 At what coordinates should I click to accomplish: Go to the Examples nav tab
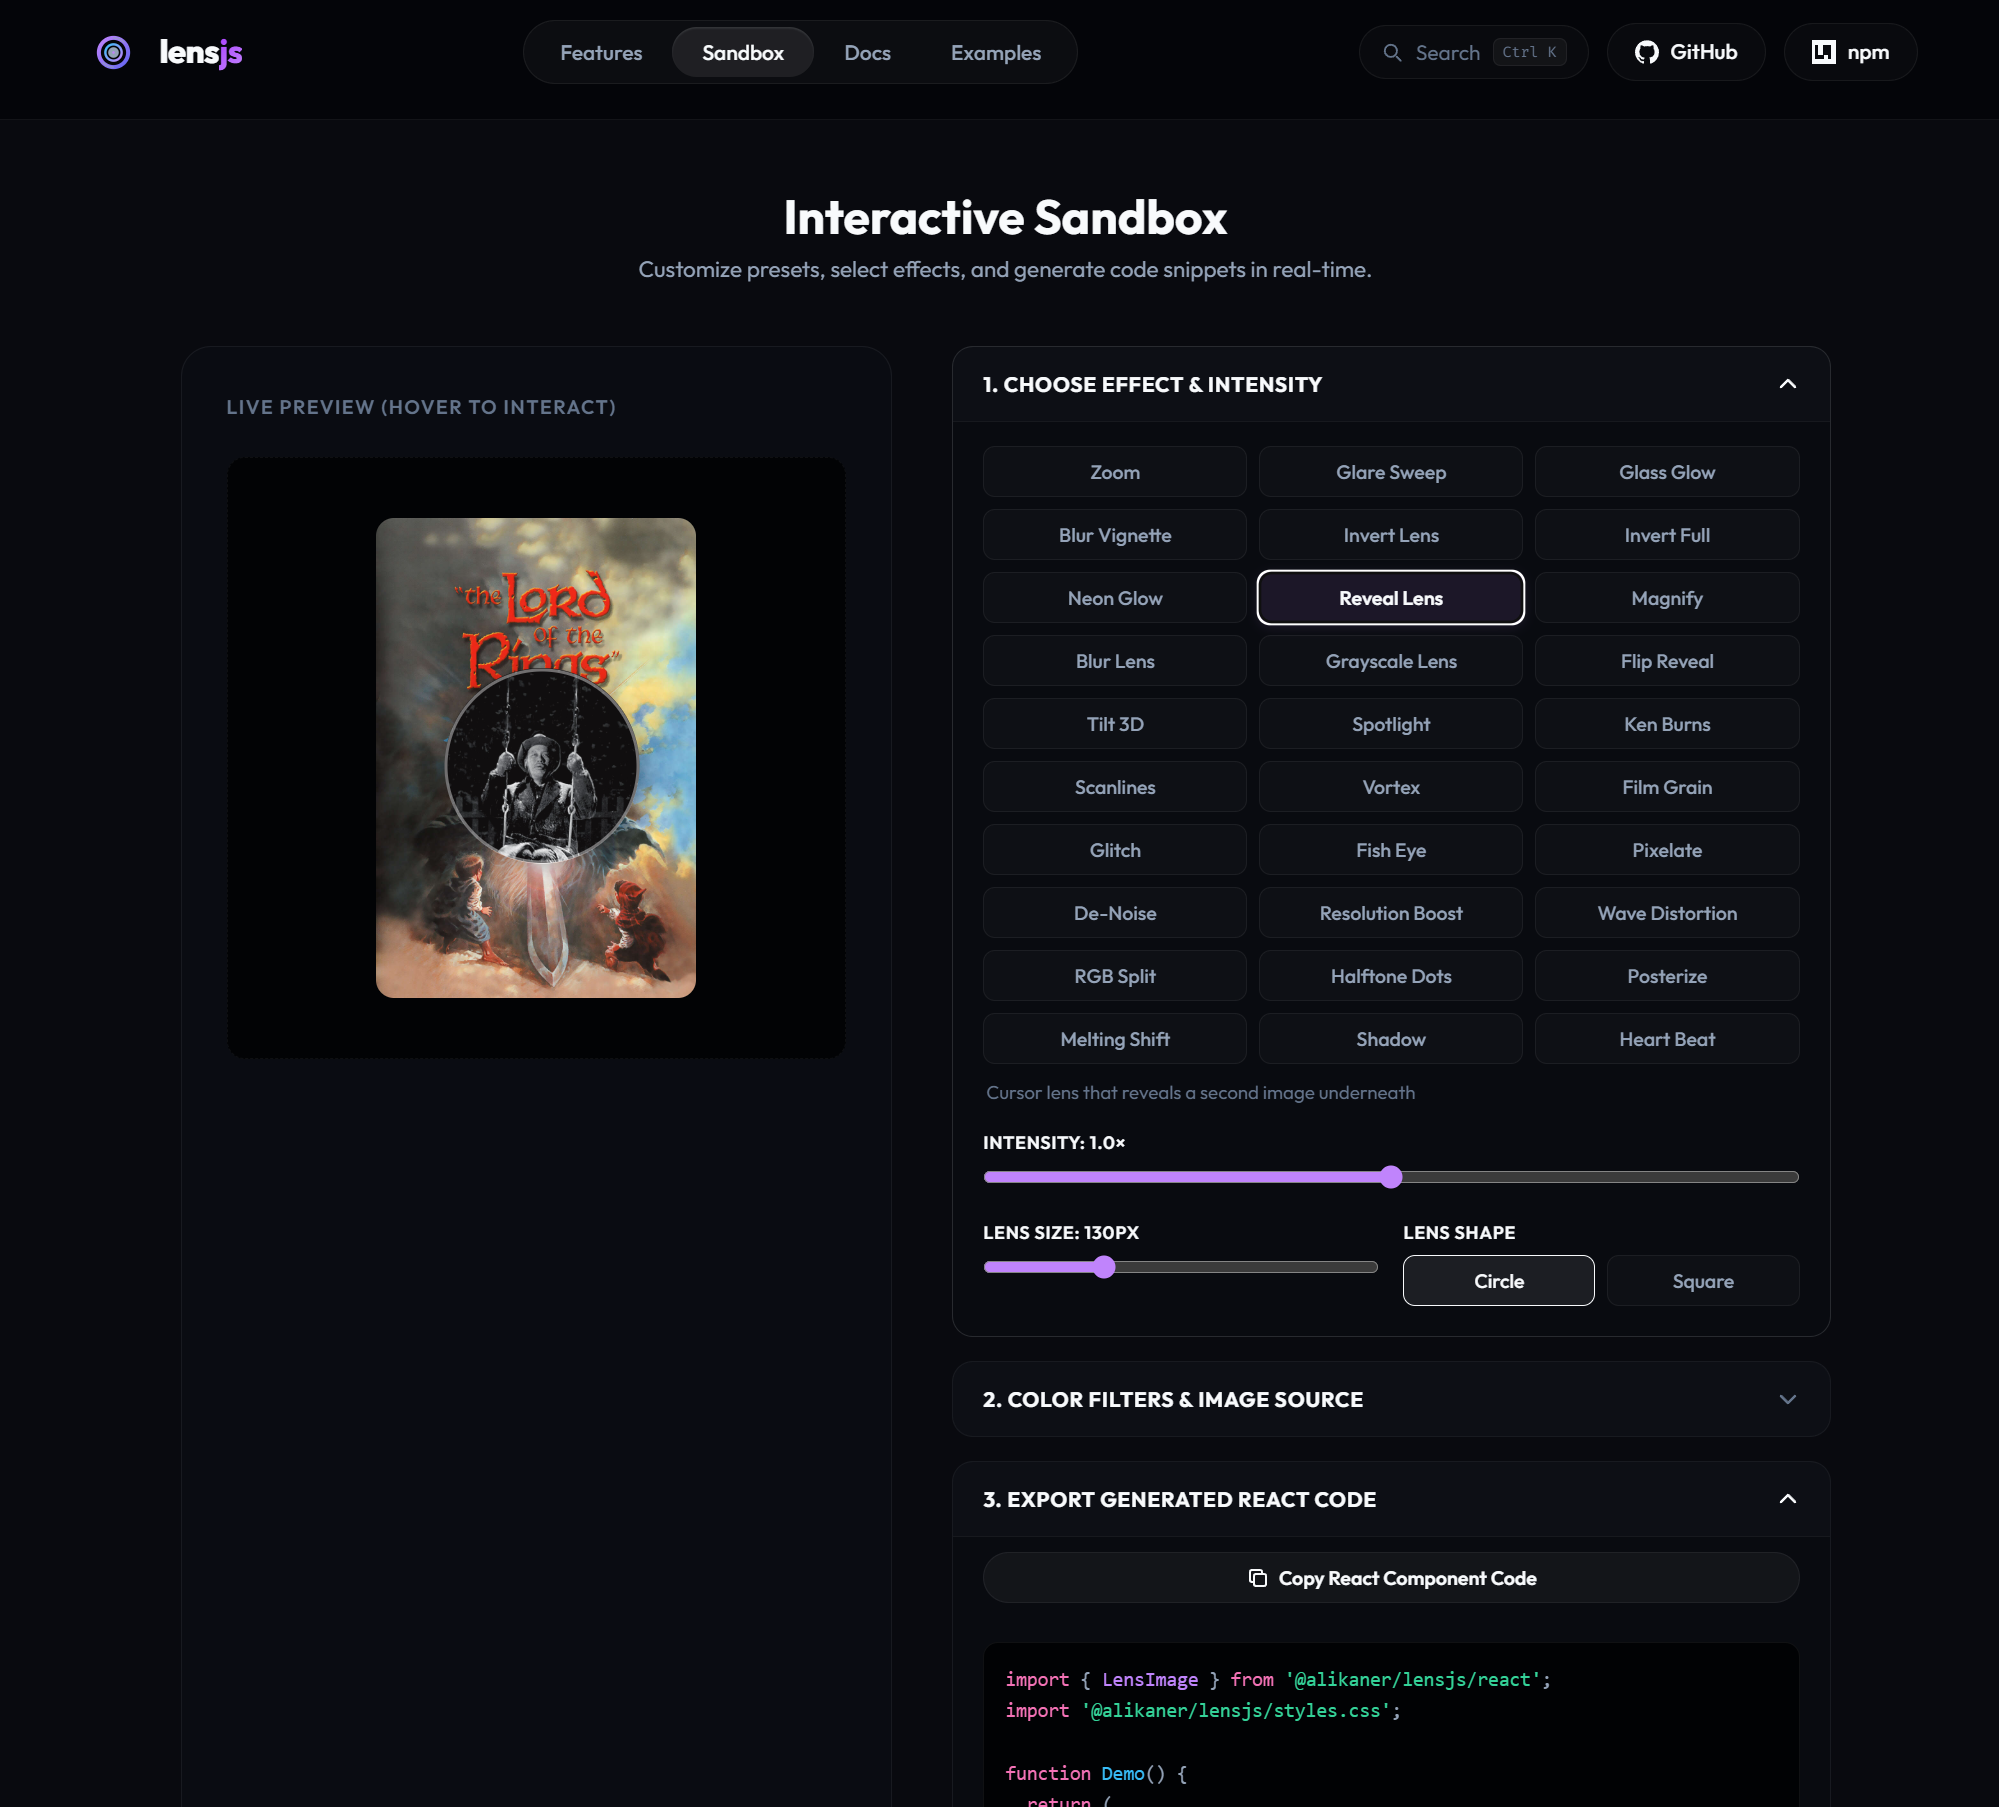tap(996, 52)
